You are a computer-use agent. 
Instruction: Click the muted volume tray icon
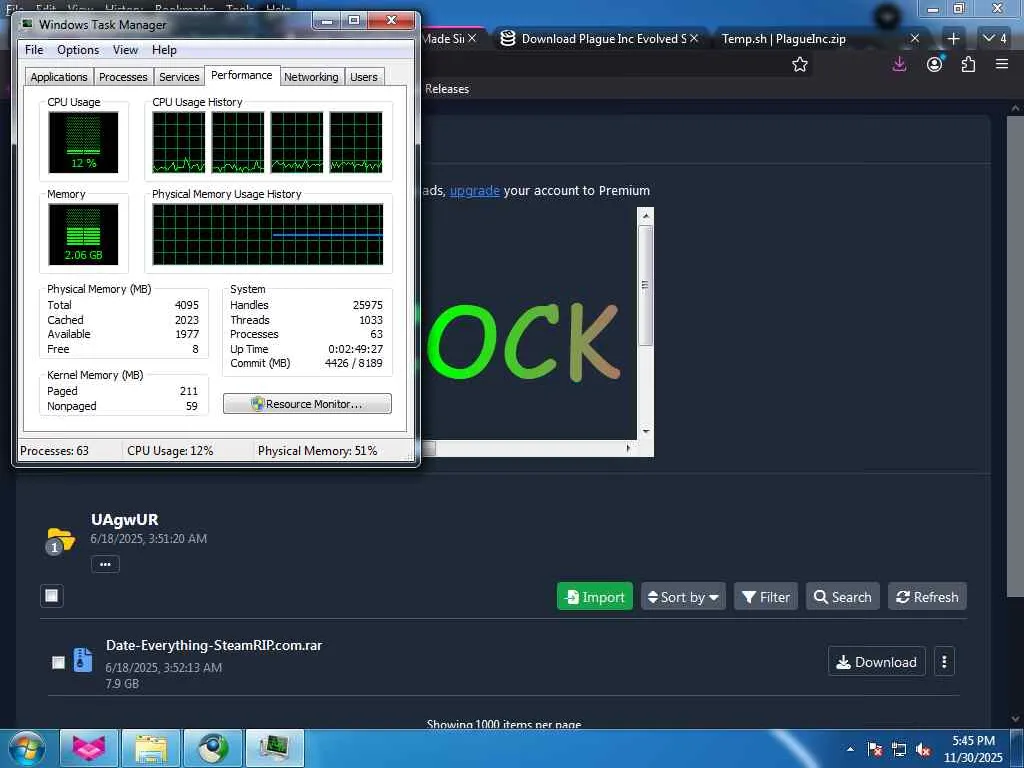[923, 750]
